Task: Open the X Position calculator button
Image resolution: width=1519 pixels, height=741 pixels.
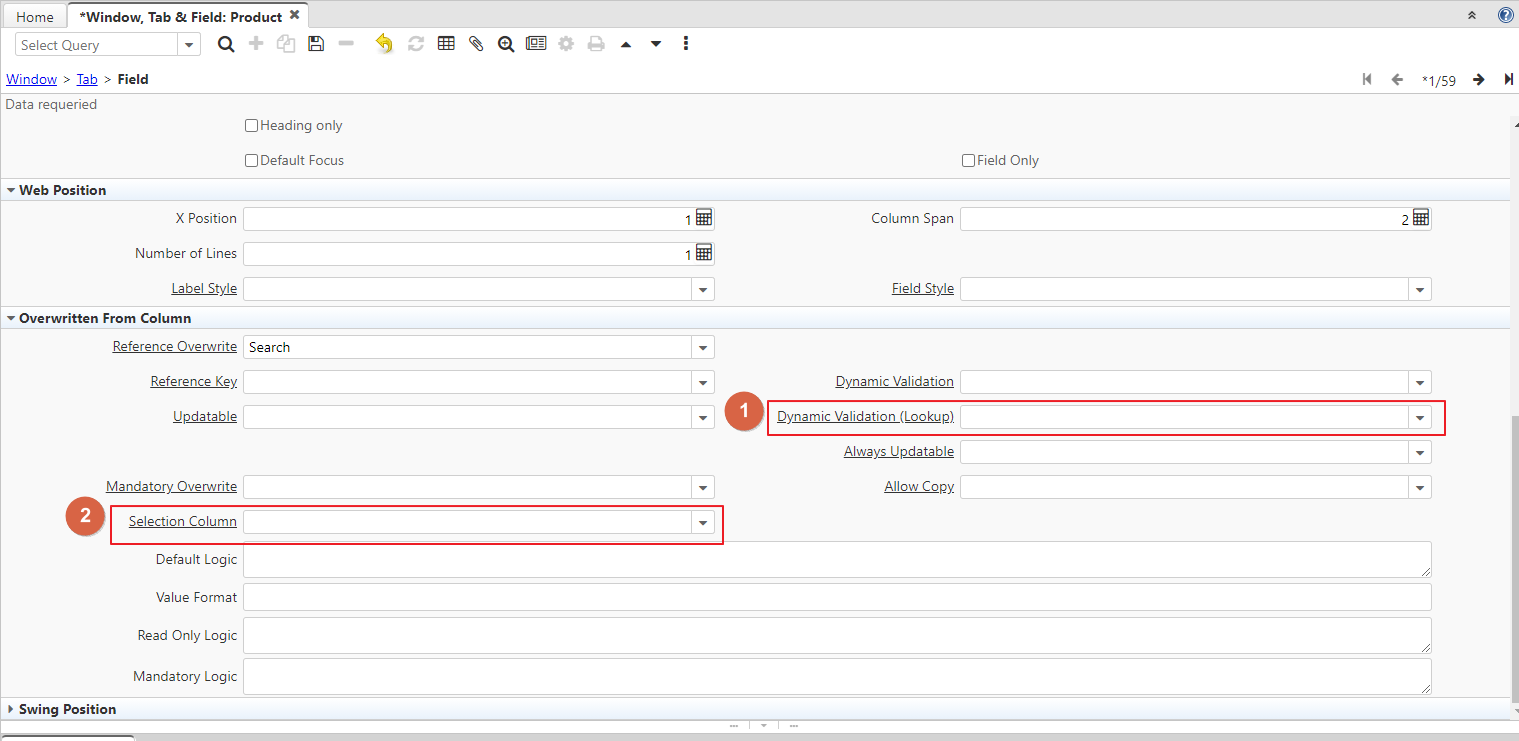Action: point(704,219)
